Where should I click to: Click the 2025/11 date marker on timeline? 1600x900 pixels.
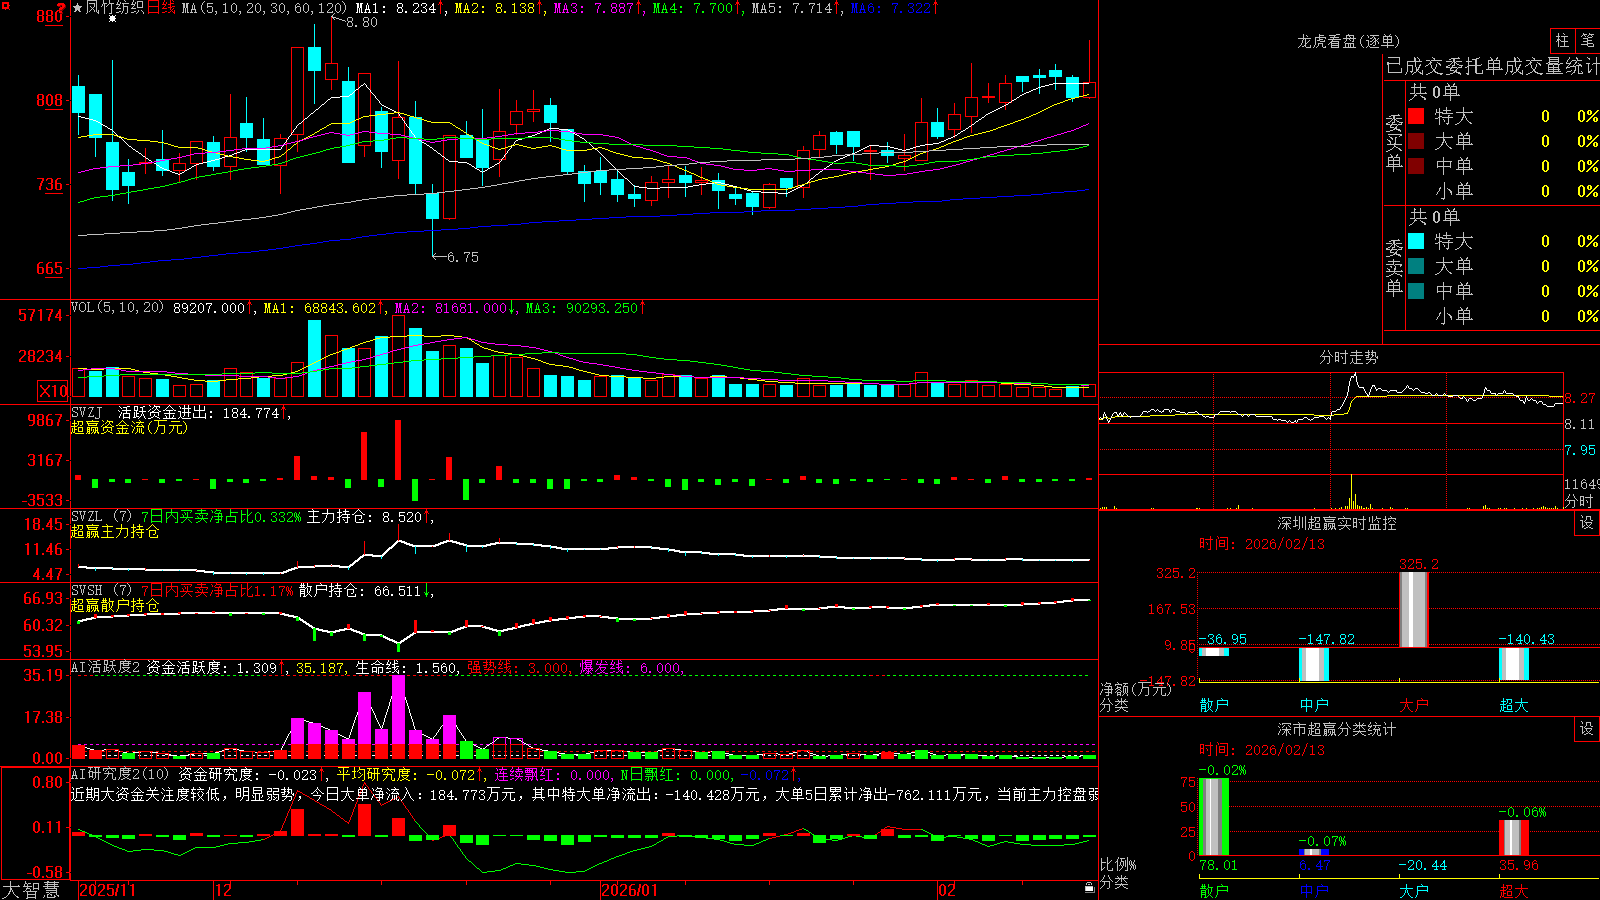(x=107, y=890)
